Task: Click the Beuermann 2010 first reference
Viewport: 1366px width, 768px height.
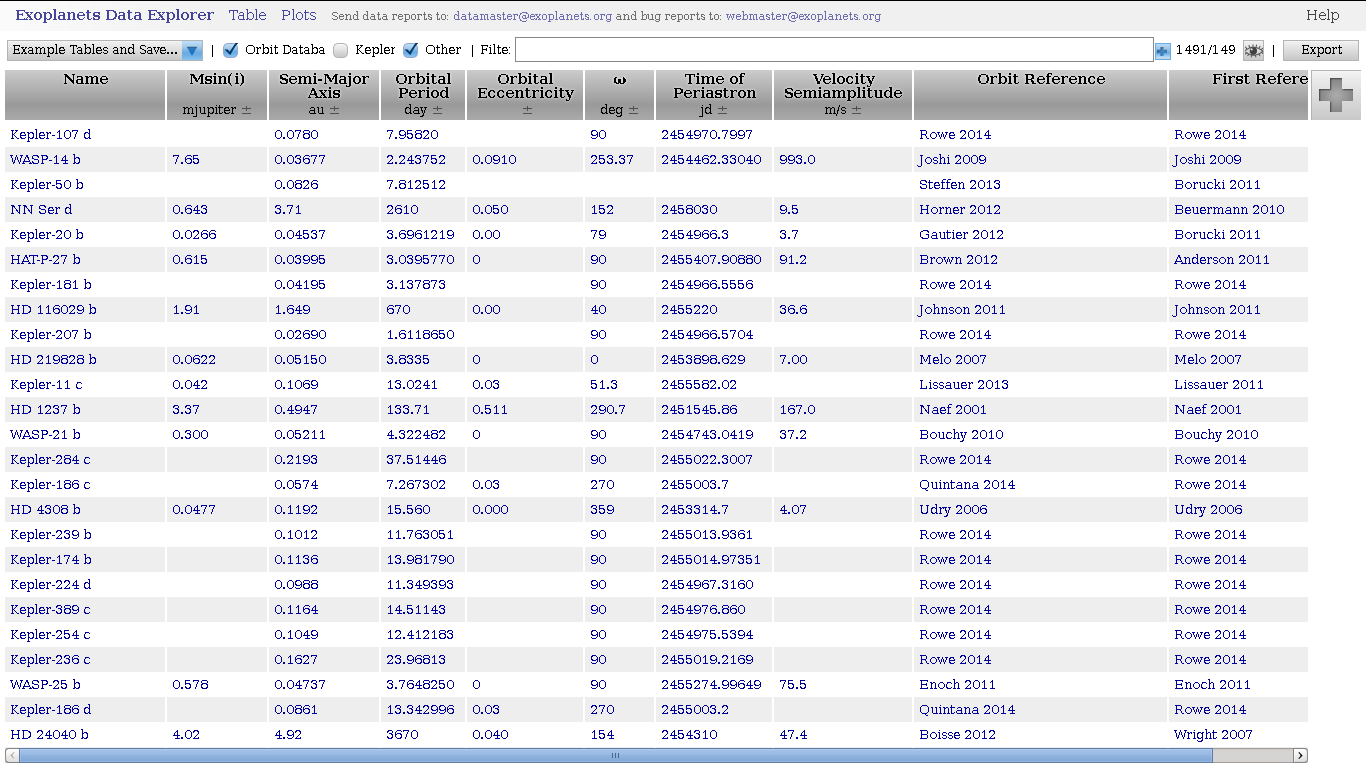Action: [1229, 209]
